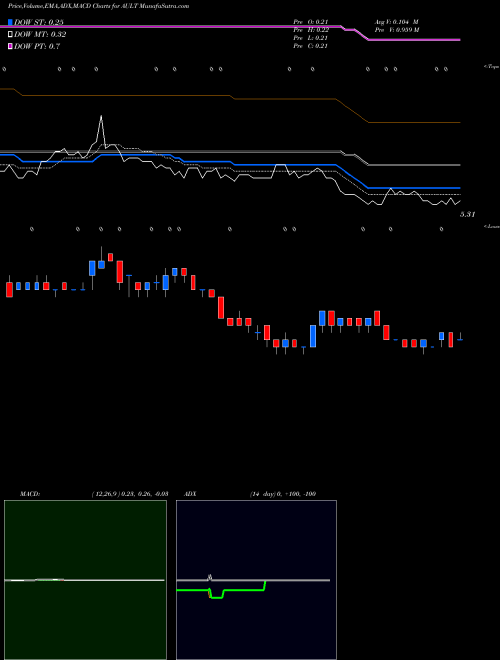
Task: Click the 'Pre C: 0.21' value
Action: pyautogui.click(x=311, y=46)
